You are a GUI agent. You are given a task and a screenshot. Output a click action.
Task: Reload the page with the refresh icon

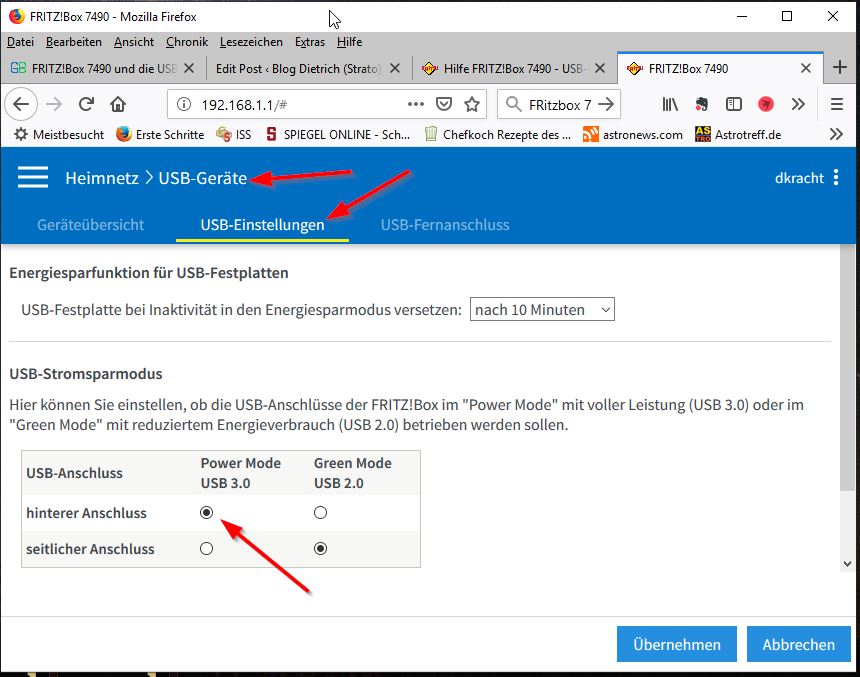[x=86, y=104]
